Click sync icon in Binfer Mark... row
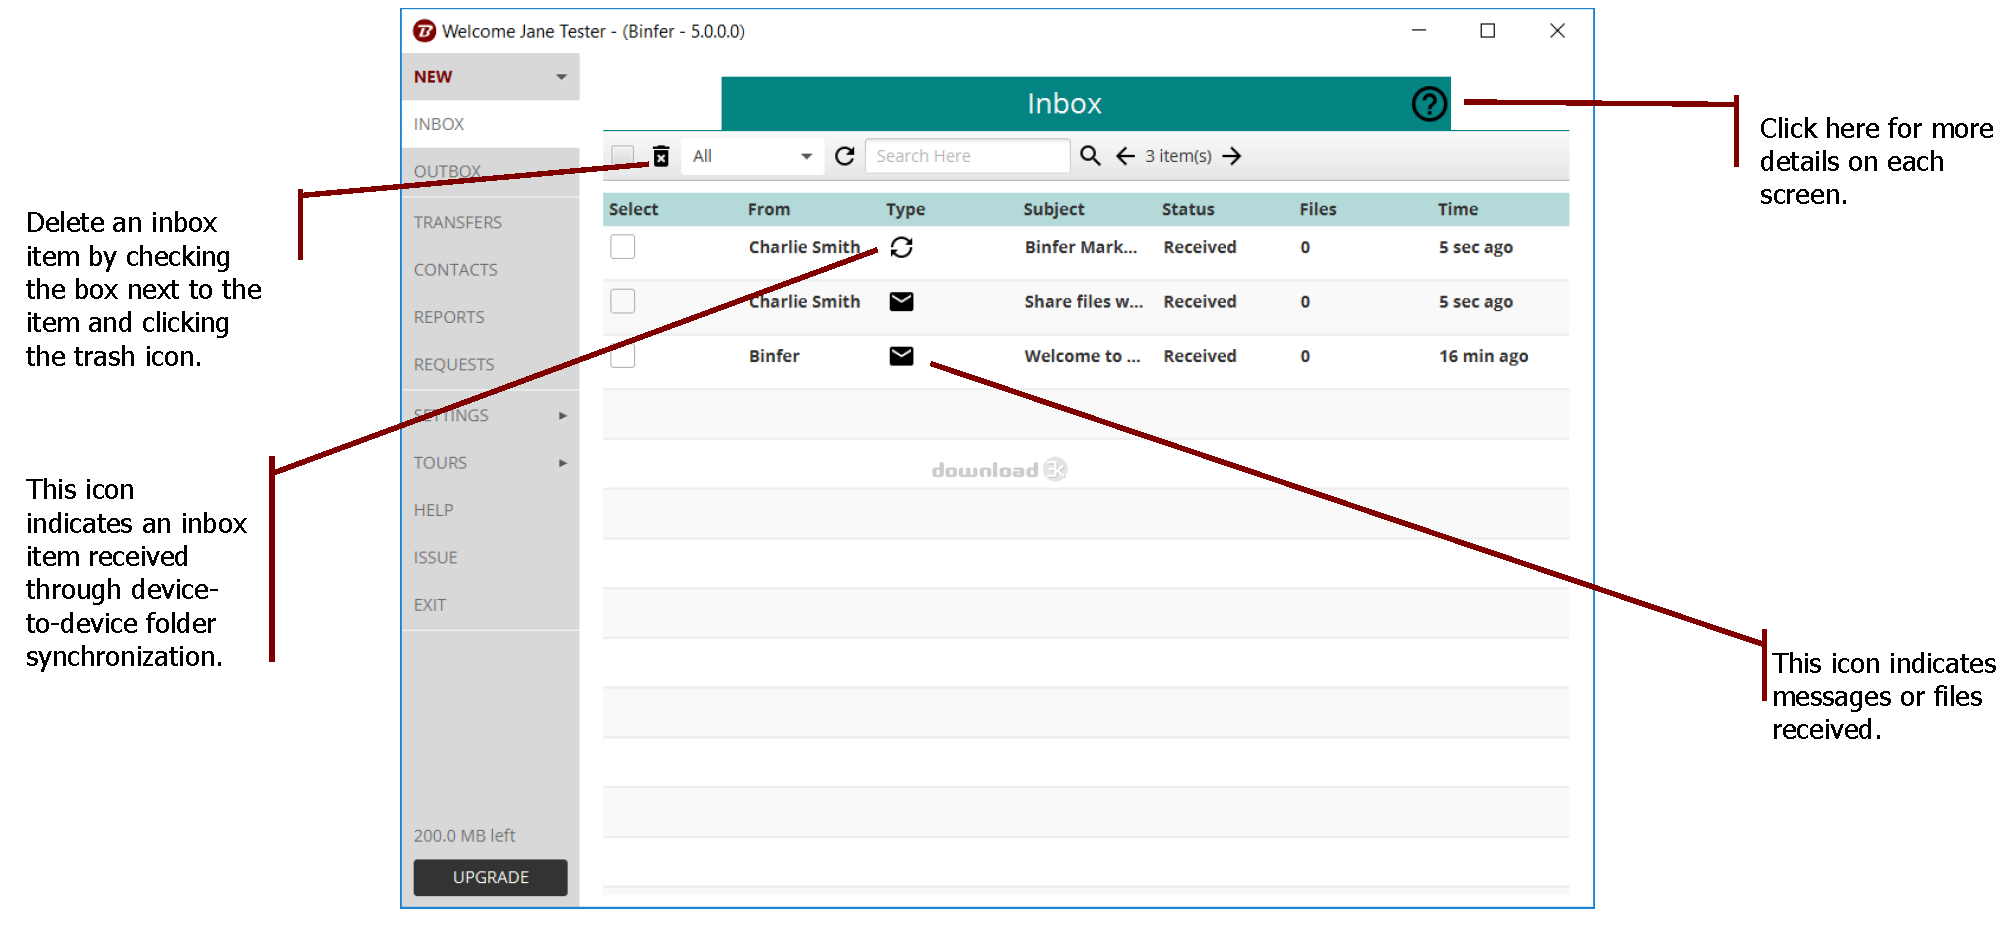This screenshot has height=939, width=2000. pyautogui.click(x=901, y=247)
